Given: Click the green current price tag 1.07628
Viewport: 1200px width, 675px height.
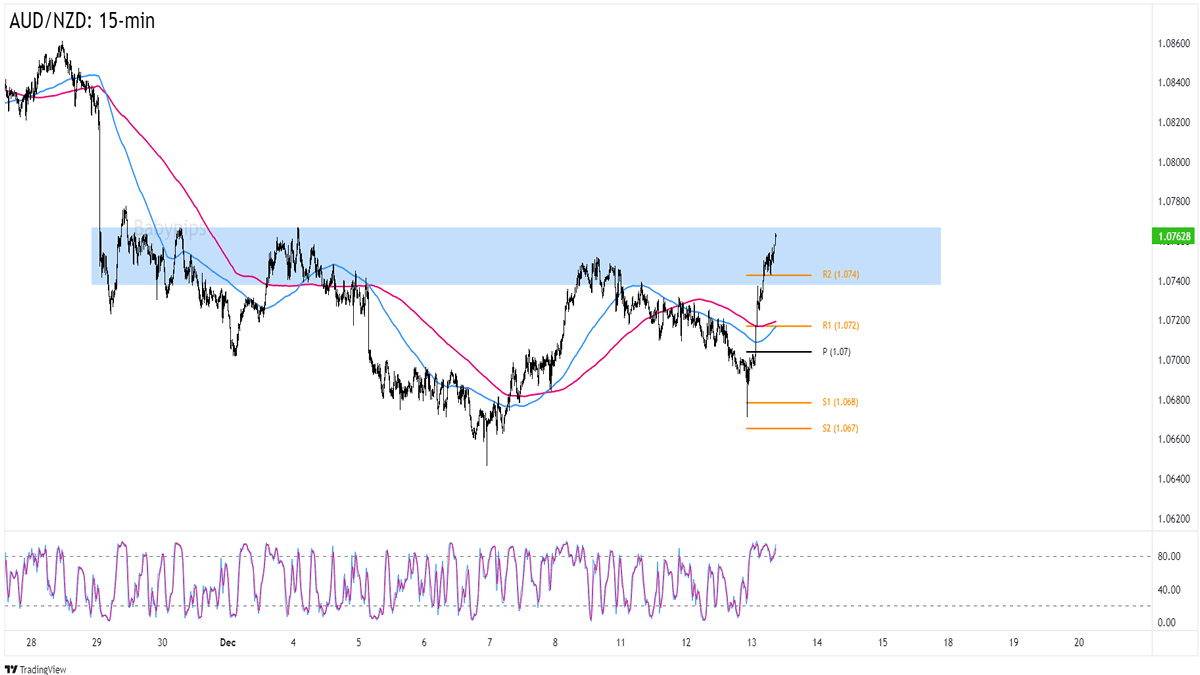Looking at the screenshot, I should click(1172, 237).
